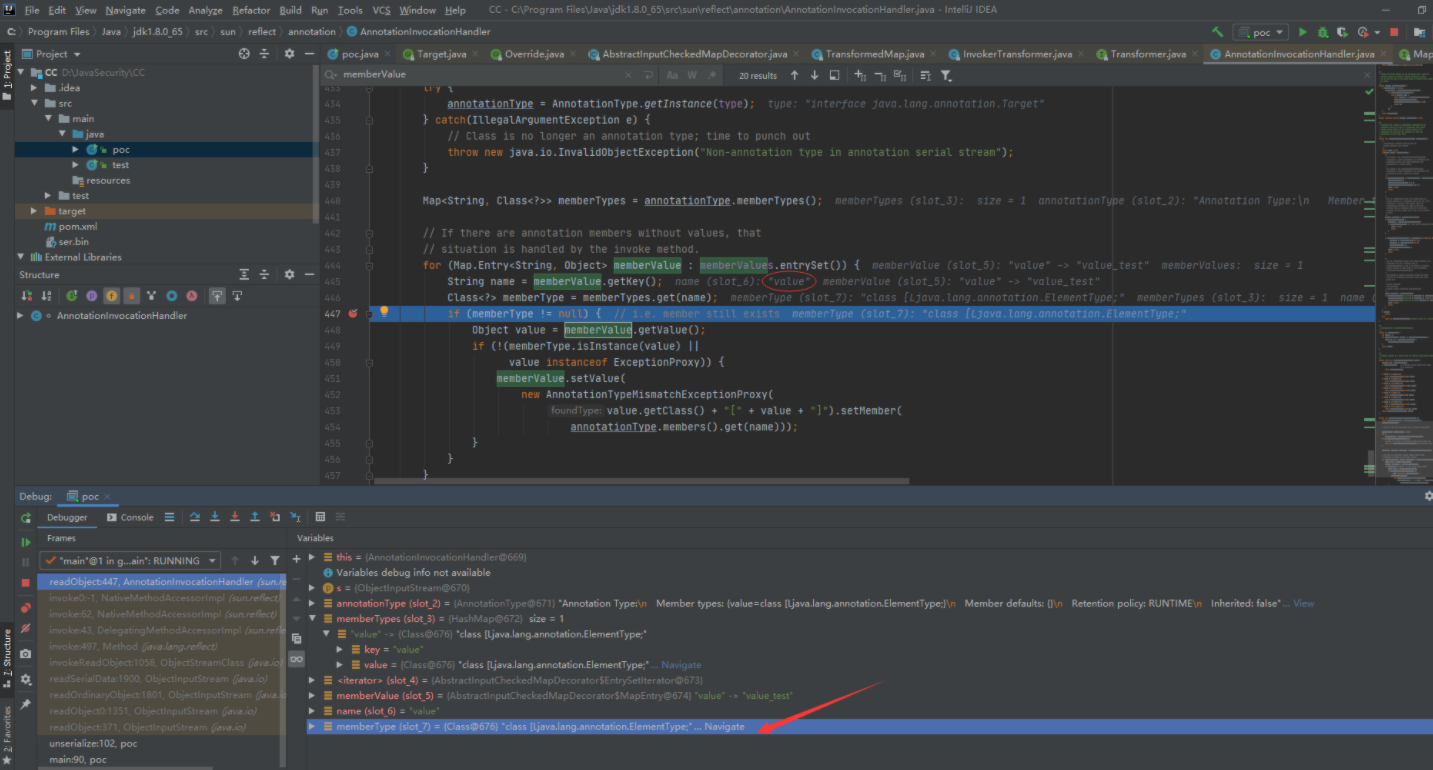This screenshot has width=1433, height=770.
Task: Click the intention lightbulb at line 447
Action: (x=384, y=313)
